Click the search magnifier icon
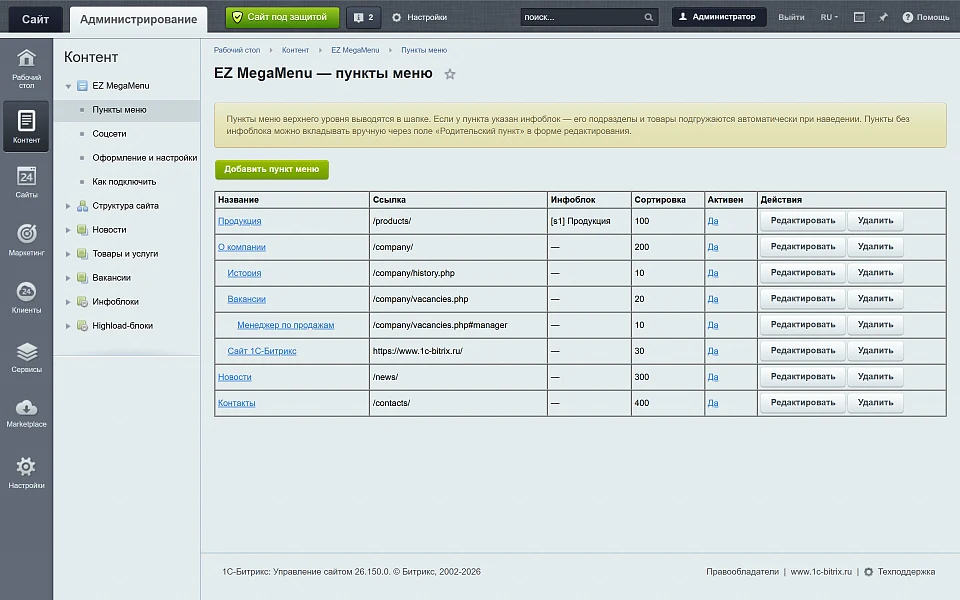Viewport: 960px width, 600px height. click(648, 17)
